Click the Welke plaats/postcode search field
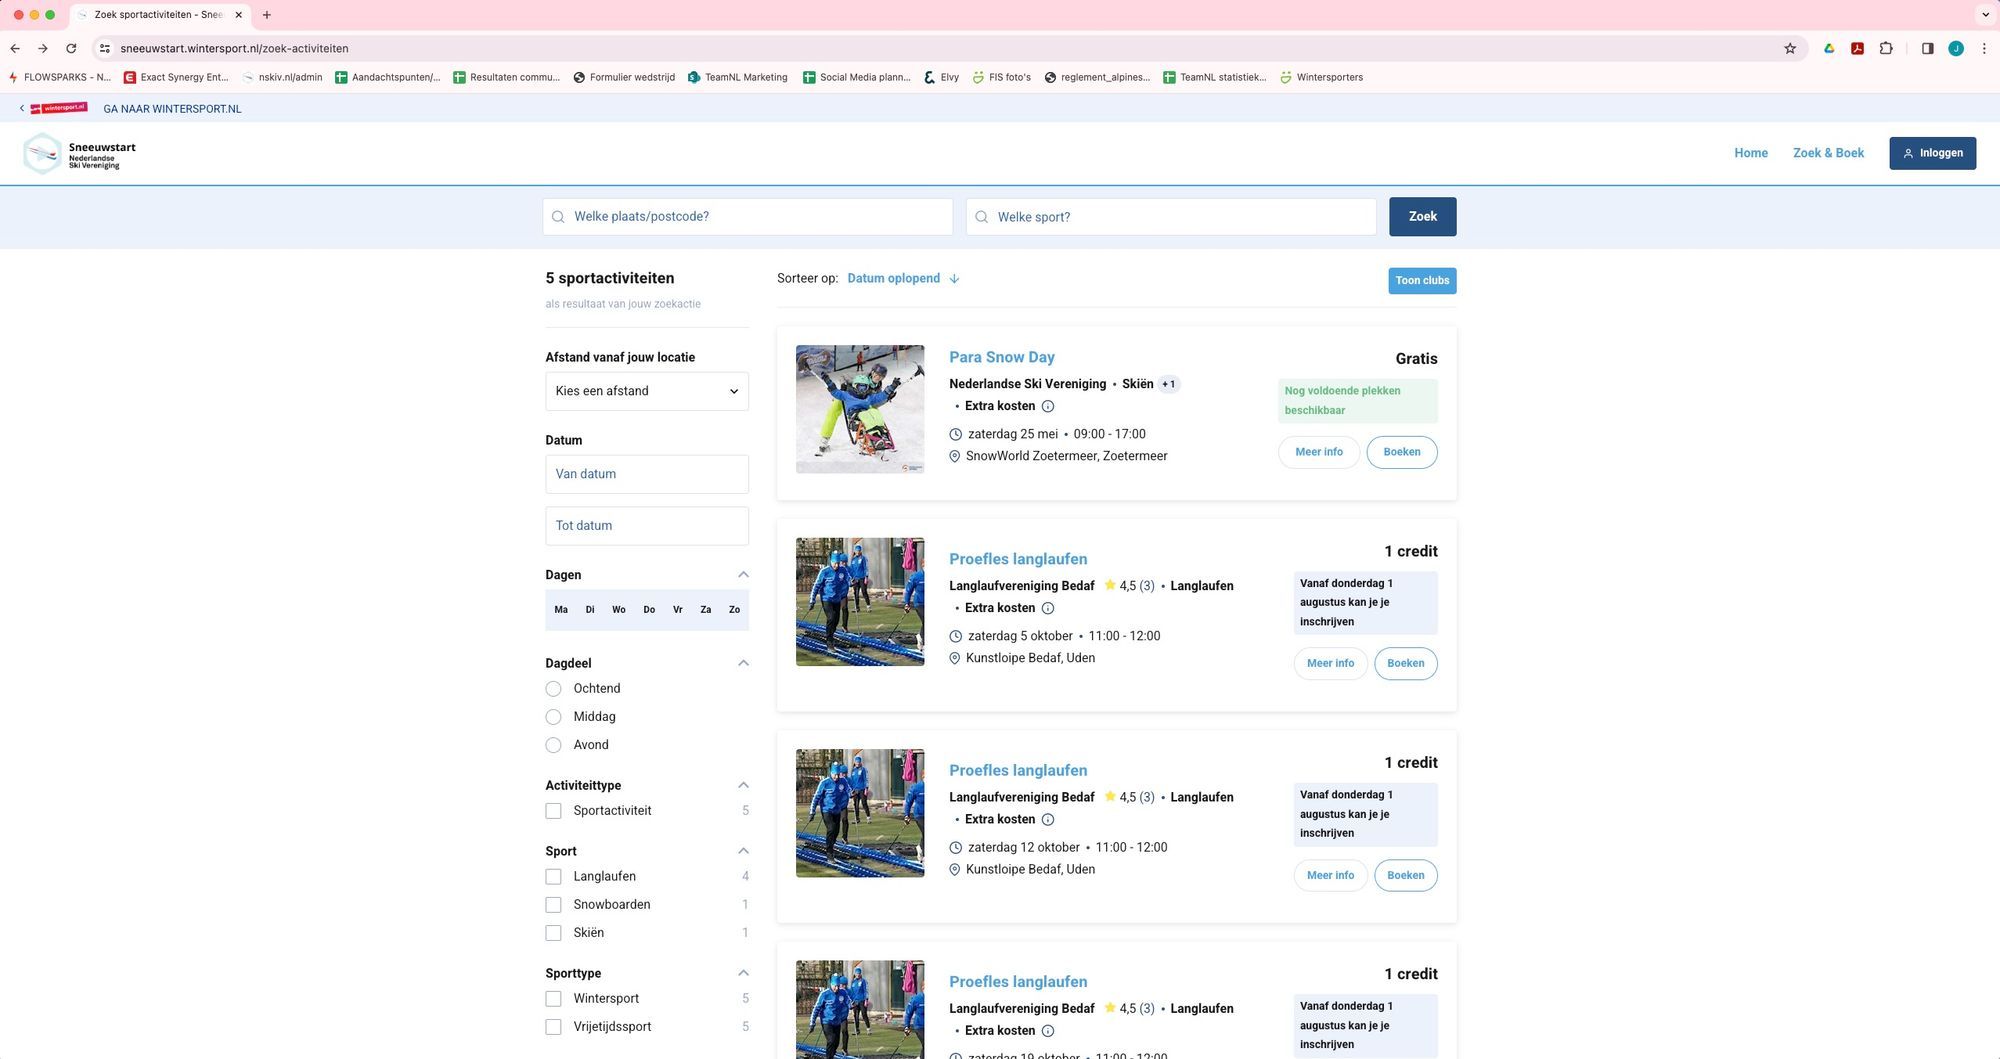 click(x=747, y=217)
